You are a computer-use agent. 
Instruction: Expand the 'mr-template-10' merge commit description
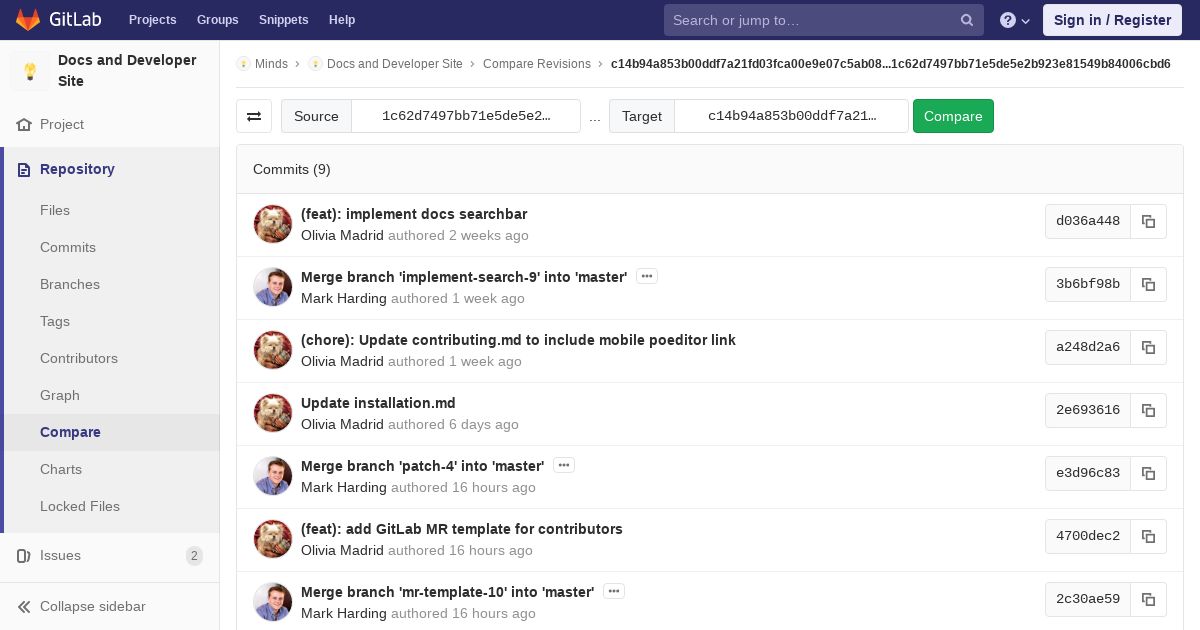click(614, 591)
